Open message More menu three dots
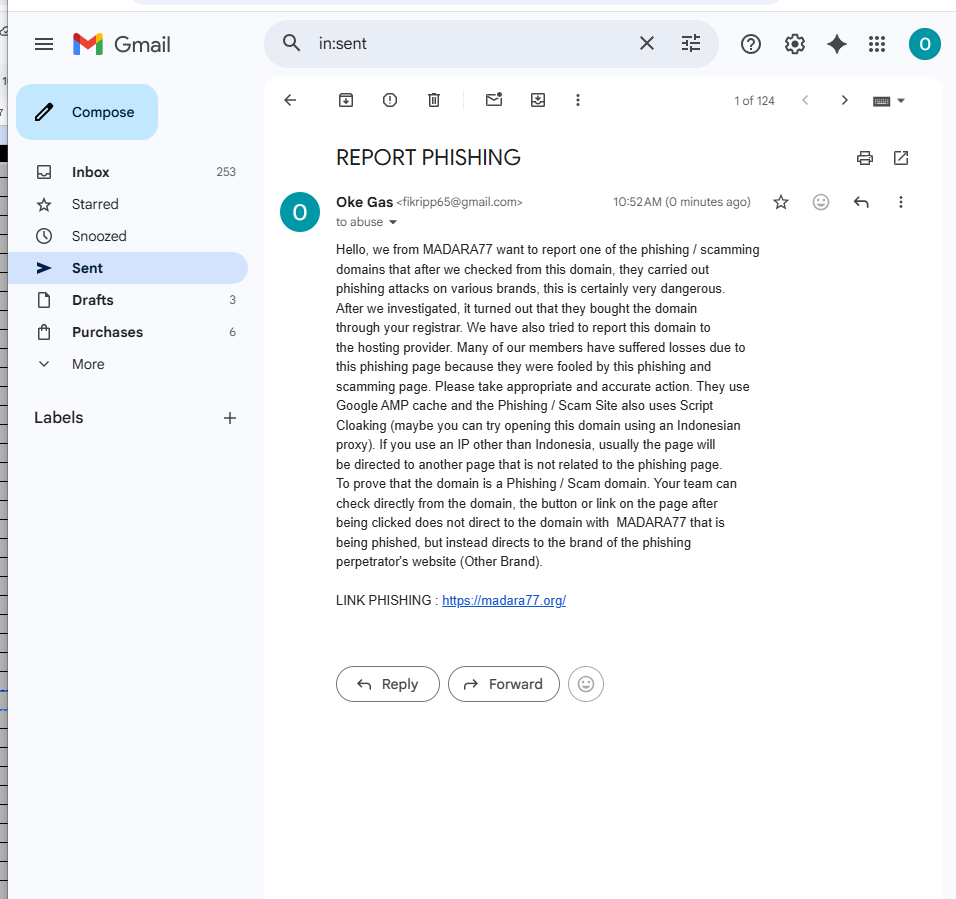956x899 pixels. (901, 202)
